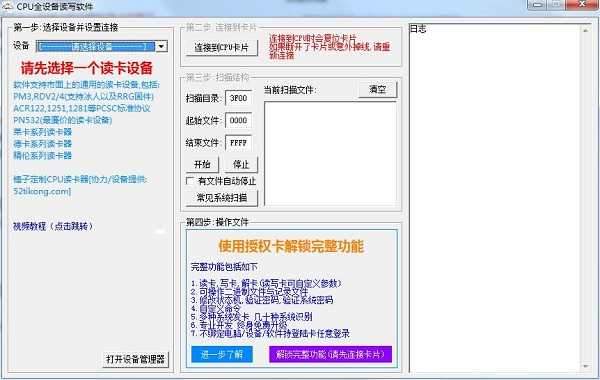Click the log scrollbar down arrow
The image size is (600, 380).
click(586, 367)
